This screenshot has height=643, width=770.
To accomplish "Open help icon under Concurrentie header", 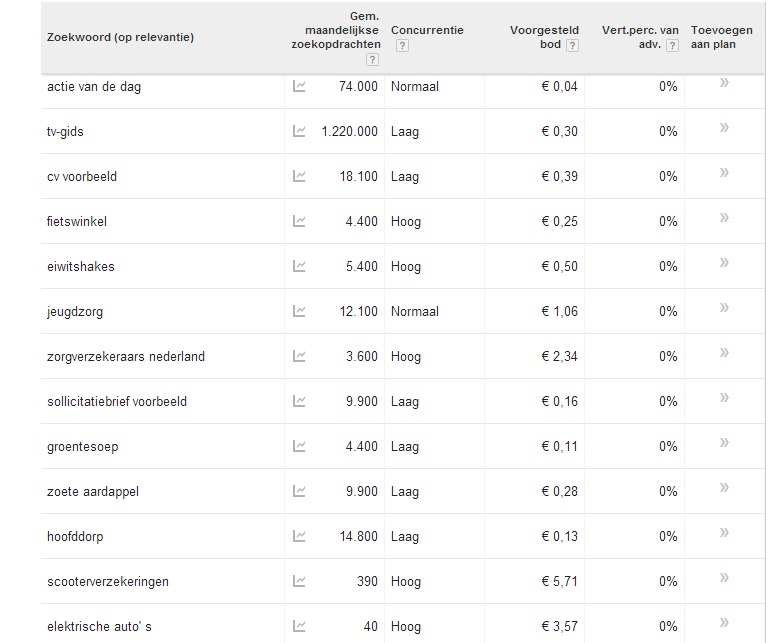I will [402, 46].
